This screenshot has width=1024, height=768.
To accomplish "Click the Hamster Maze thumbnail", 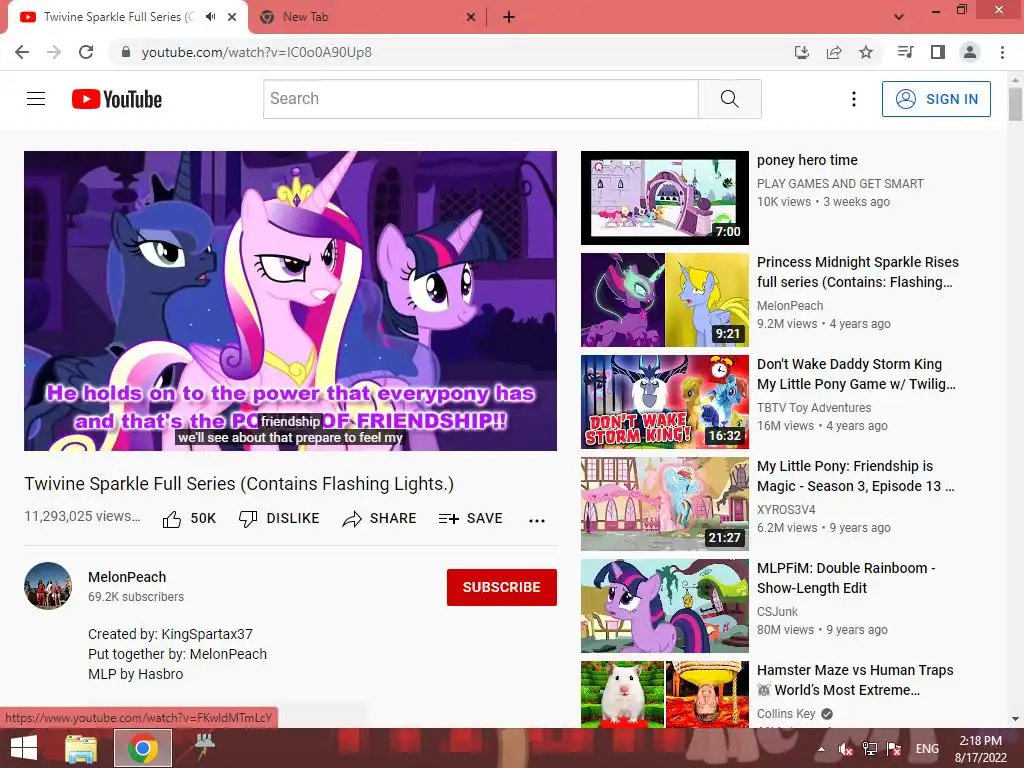I will 665,694.
